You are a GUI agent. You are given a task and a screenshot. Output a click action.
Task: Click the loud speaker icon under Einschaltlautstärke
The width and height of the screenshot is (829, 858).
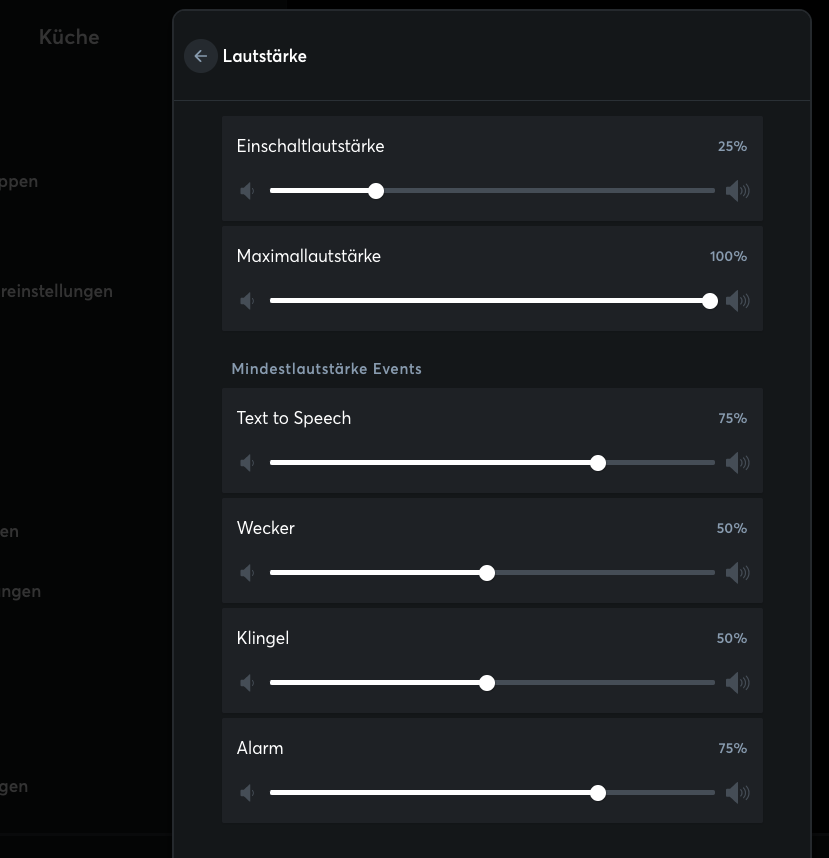pyautogui.click(x=737, y=191)
